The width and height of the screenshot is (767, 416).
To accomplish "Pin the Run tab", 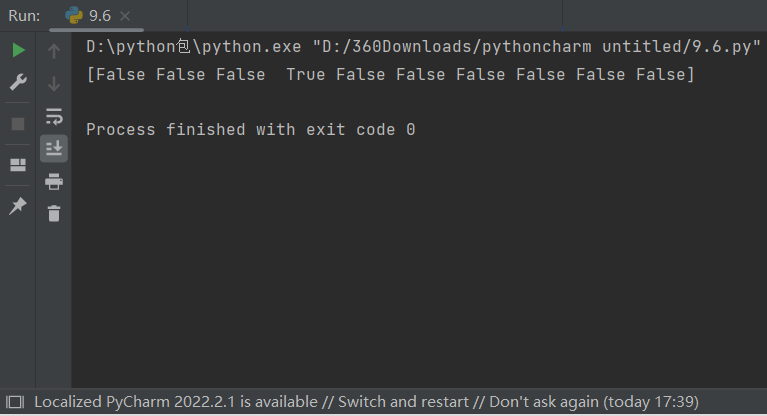I will (18, 206).
